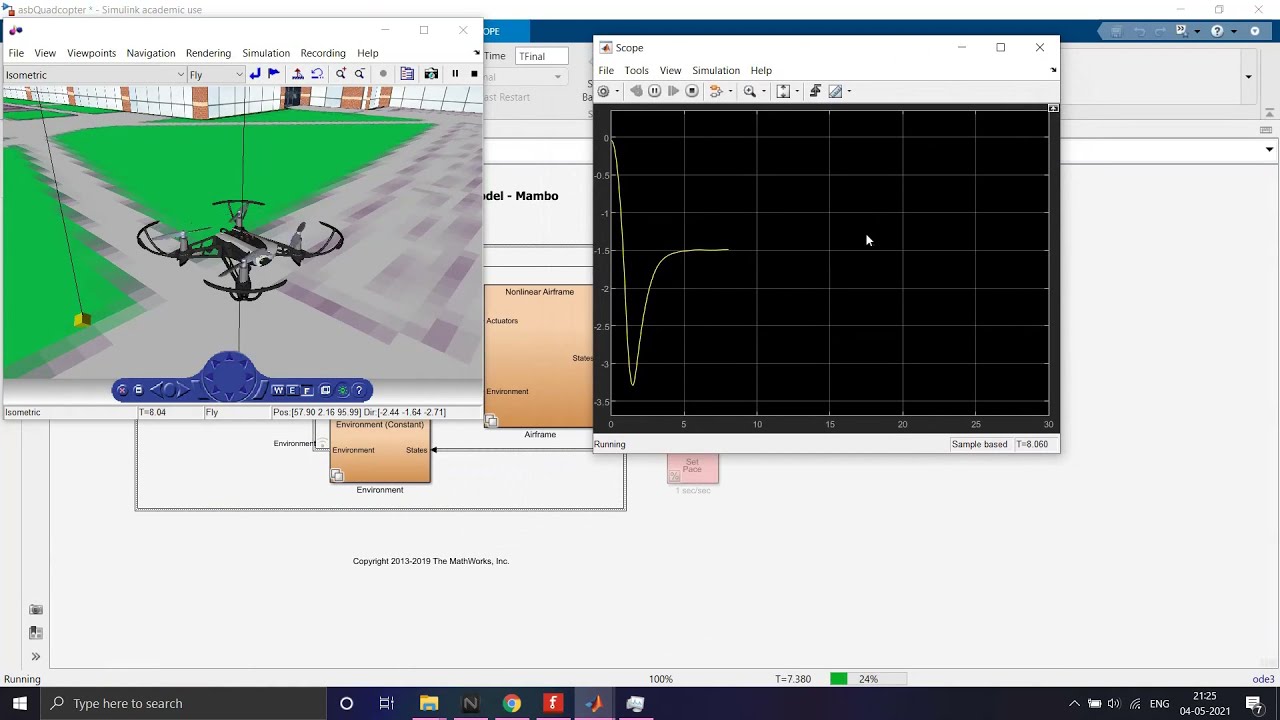Open Scope window Tools menu
1280x720 pixels.
[x=636, y=71]
